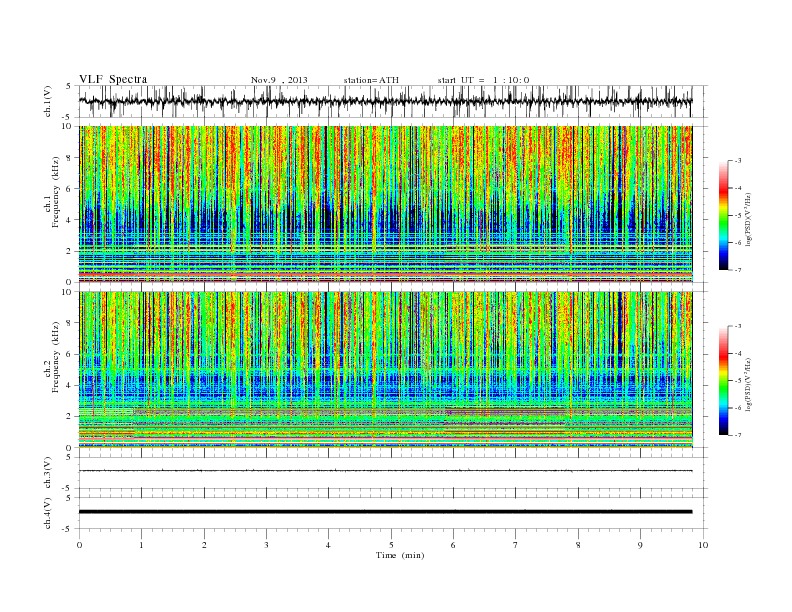Click the "-5" tick on upper colorbar

738,216
